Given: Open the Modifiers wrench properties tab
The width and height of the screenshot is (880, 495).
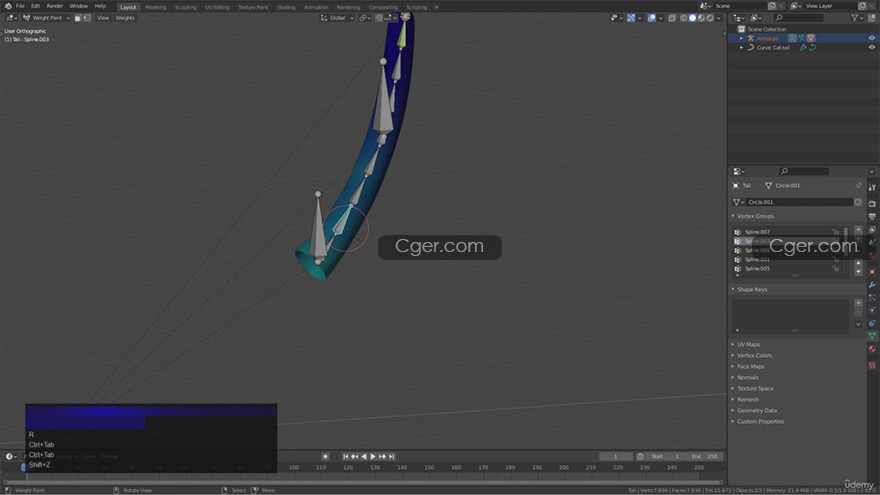Looking at the screenshot, I should [872, 285].
